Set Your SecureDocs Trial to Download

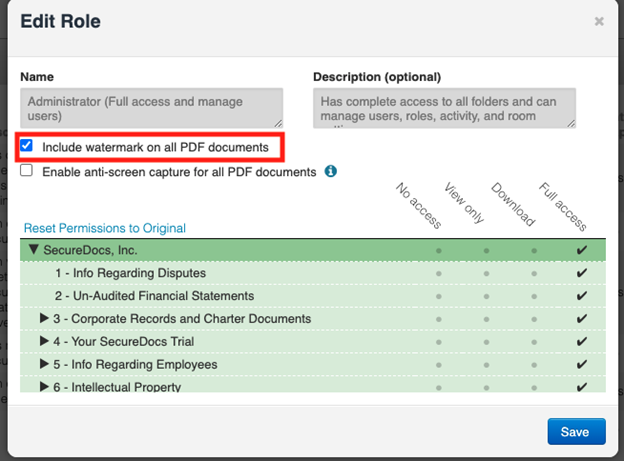pos(534,342)
